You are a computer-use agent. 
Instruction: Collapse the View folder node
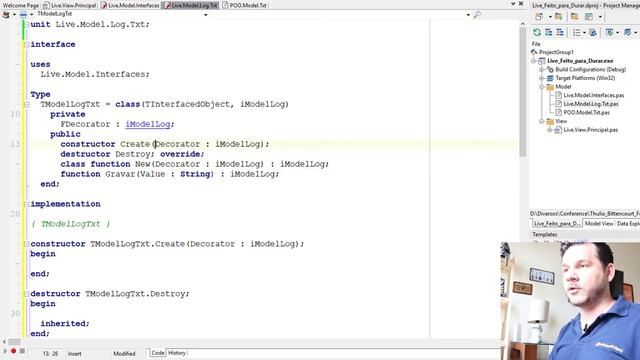coord(542,122)
